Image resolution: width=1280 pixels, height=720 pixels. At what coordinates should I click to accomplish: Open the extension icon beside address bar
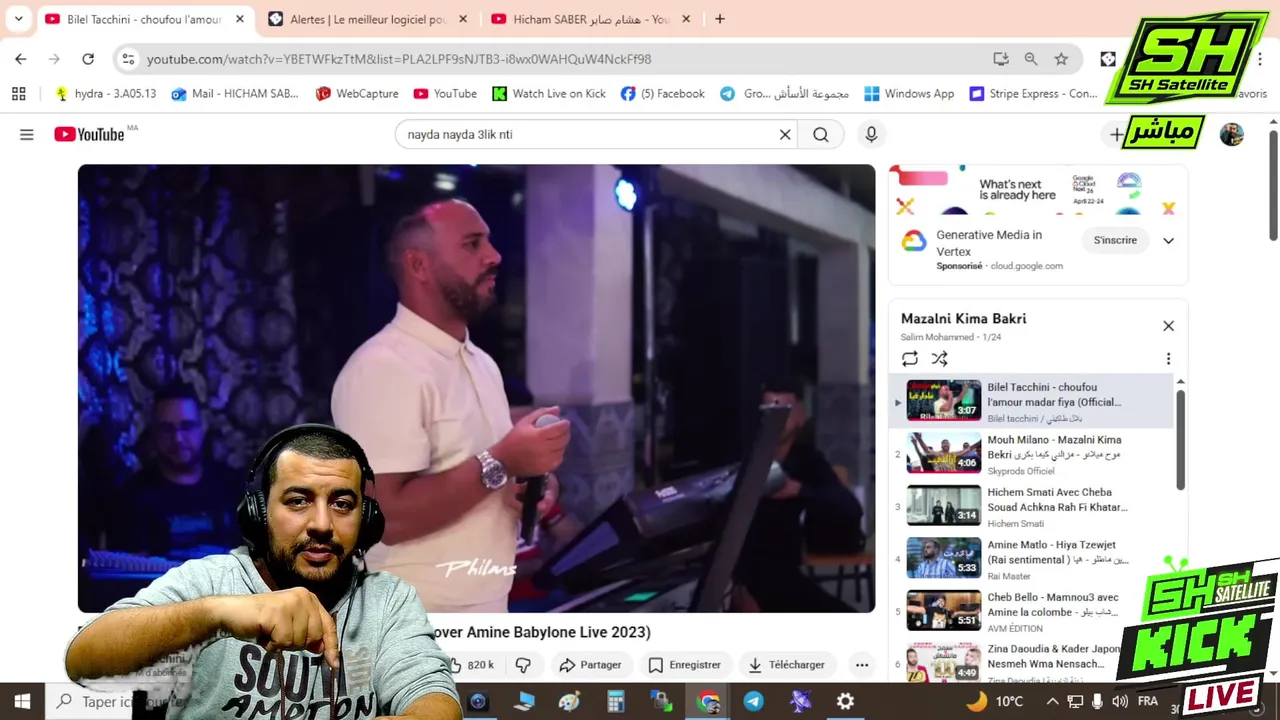point(1108,59)
